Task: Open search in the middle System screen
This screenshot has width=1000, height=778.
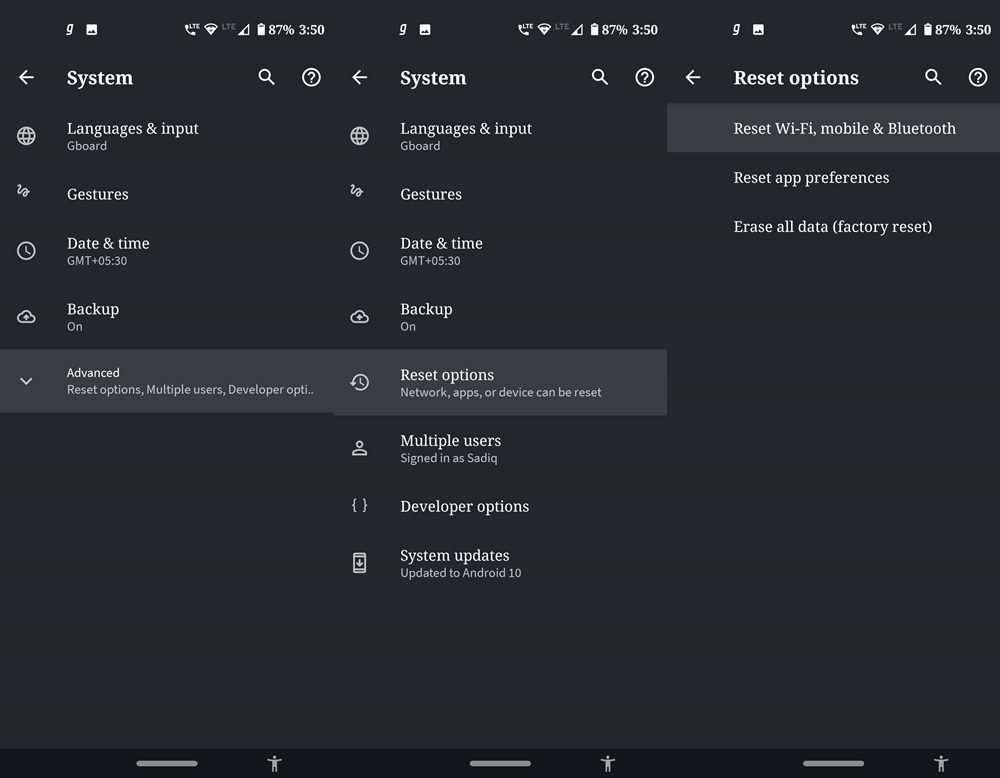Action: (599, 77)
